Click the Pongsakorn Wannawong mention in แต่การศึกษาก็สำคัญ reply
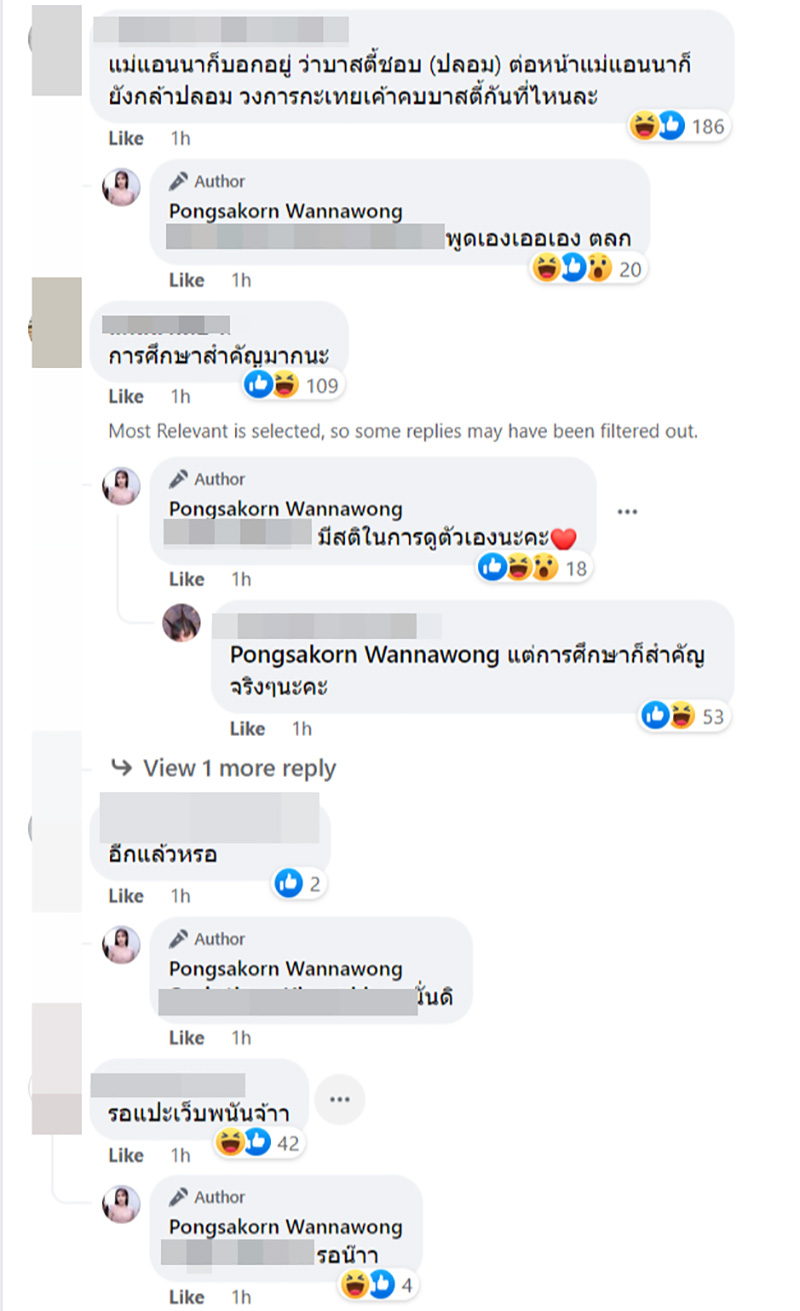 364,656
